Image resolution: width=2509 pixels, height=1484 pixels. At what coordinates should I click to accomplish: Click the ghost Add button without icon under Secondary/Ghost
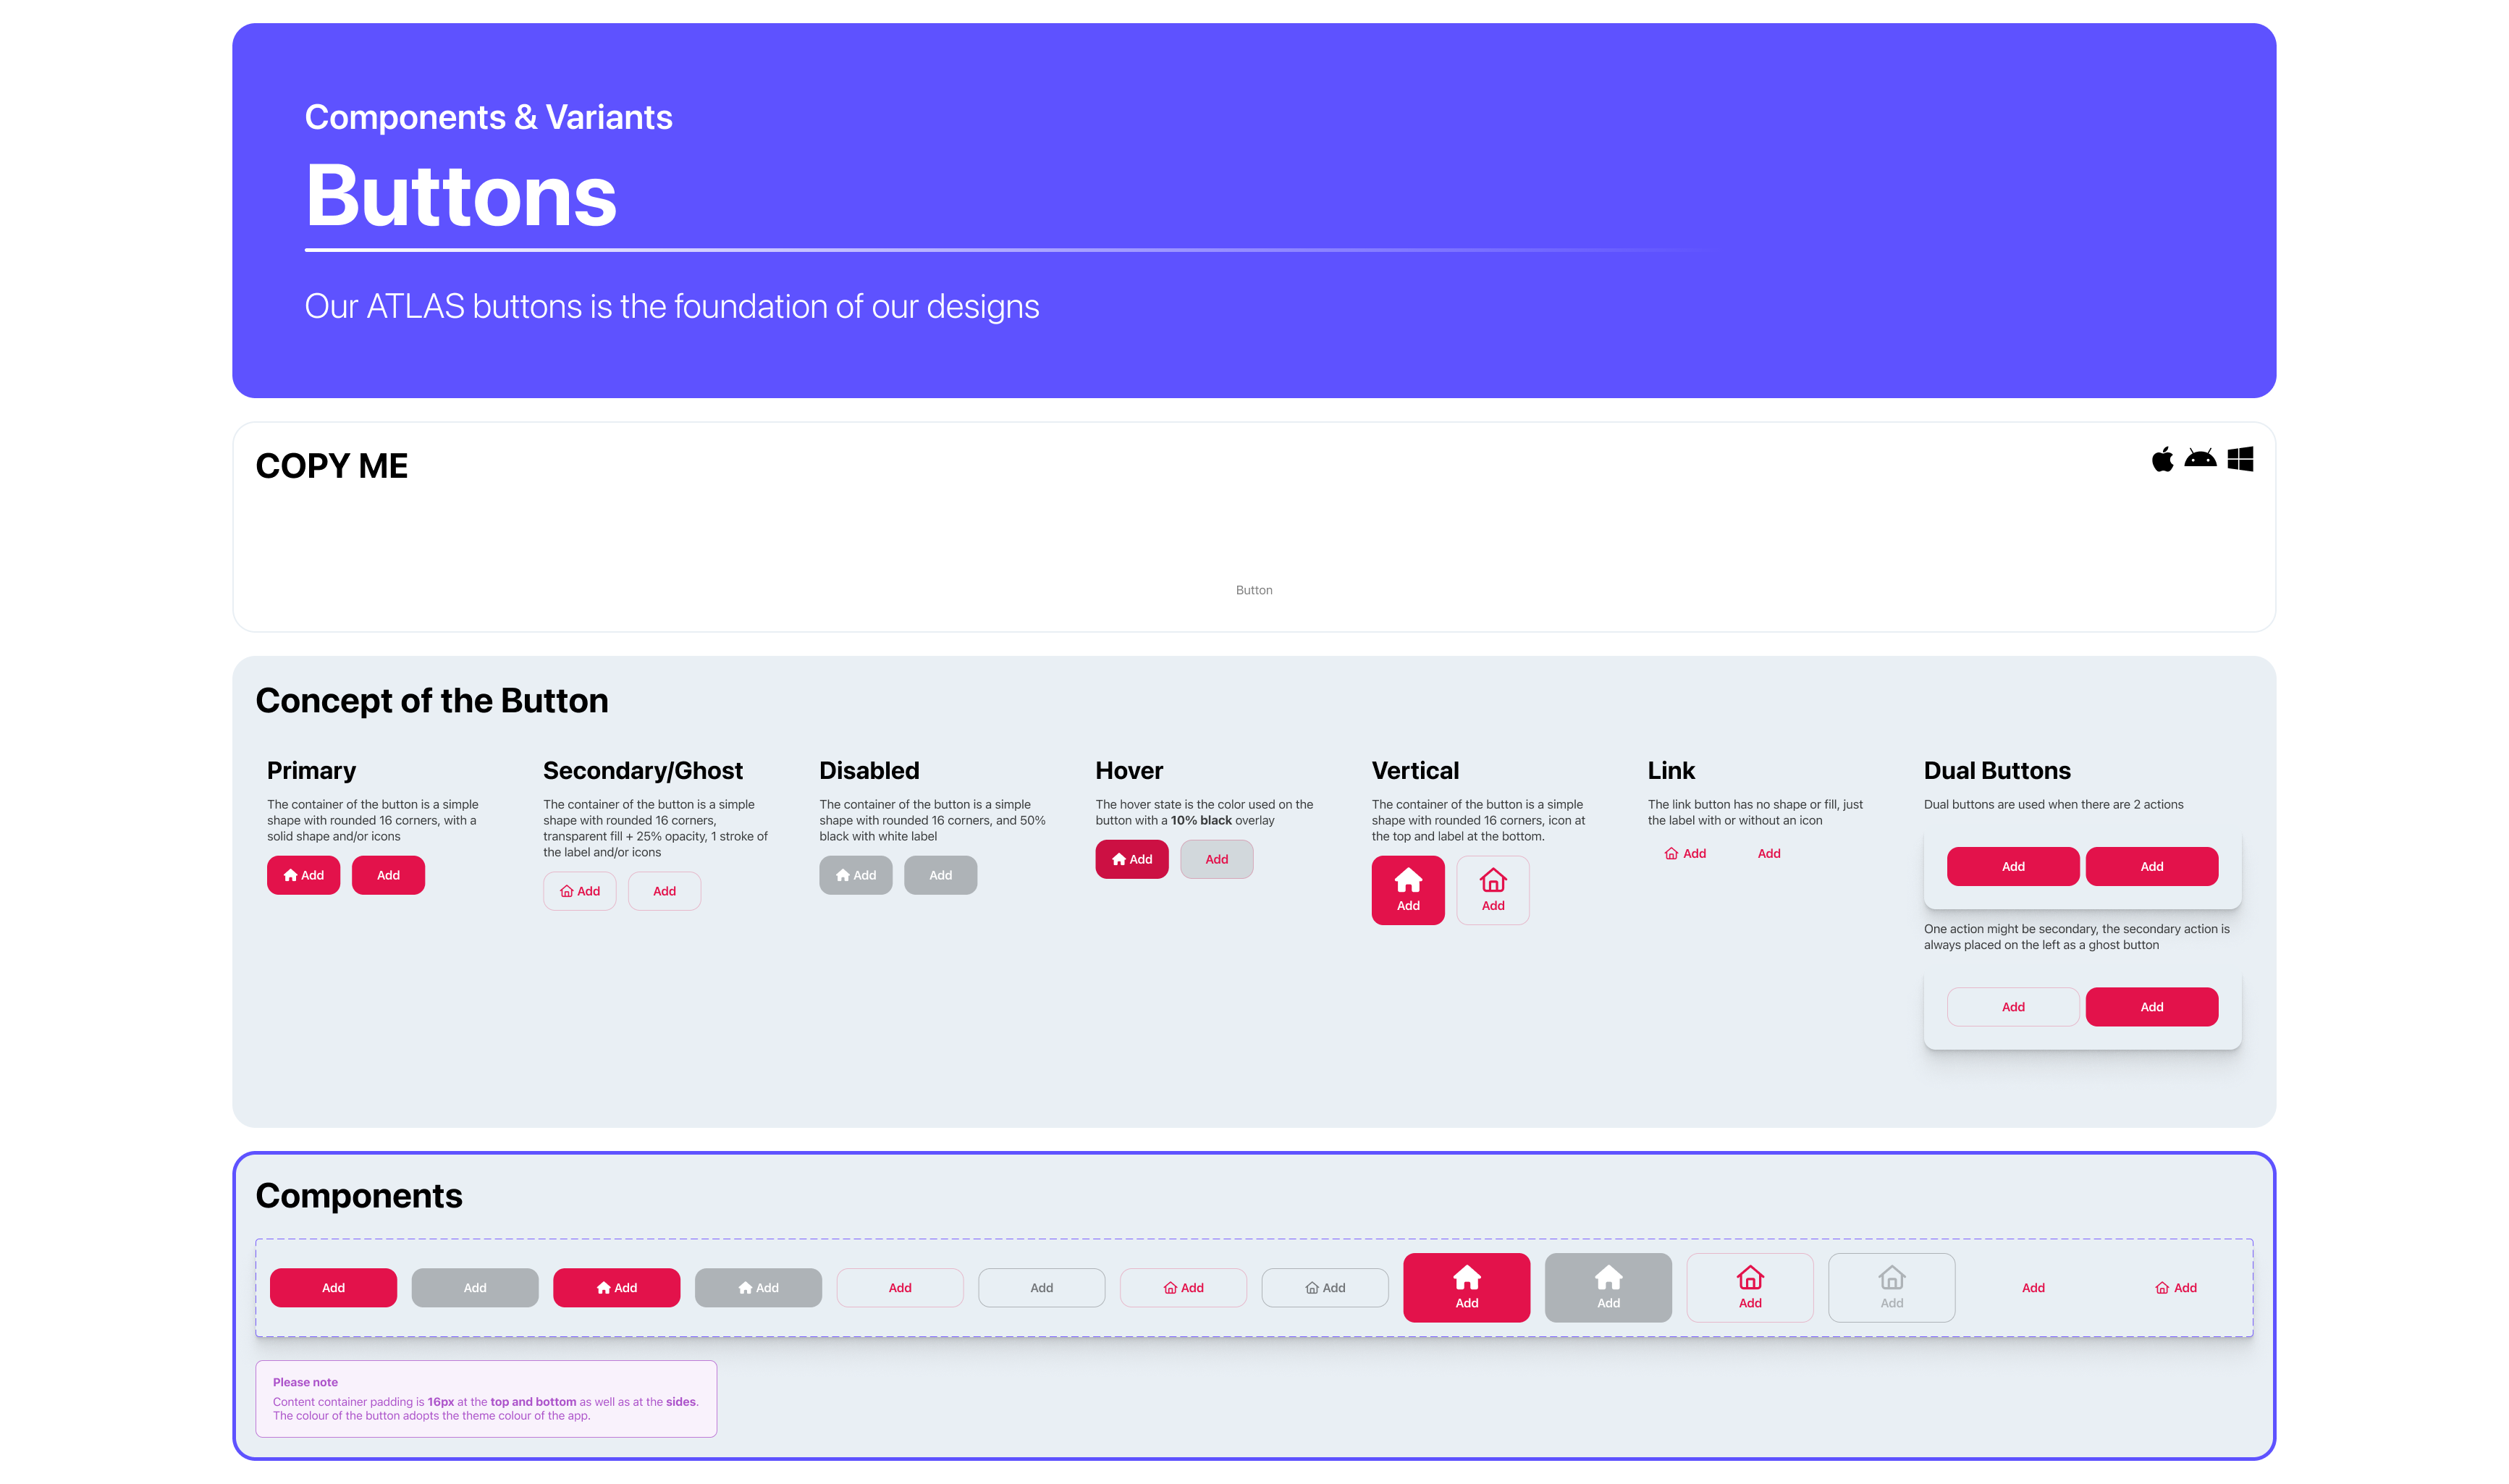[664, 891]
